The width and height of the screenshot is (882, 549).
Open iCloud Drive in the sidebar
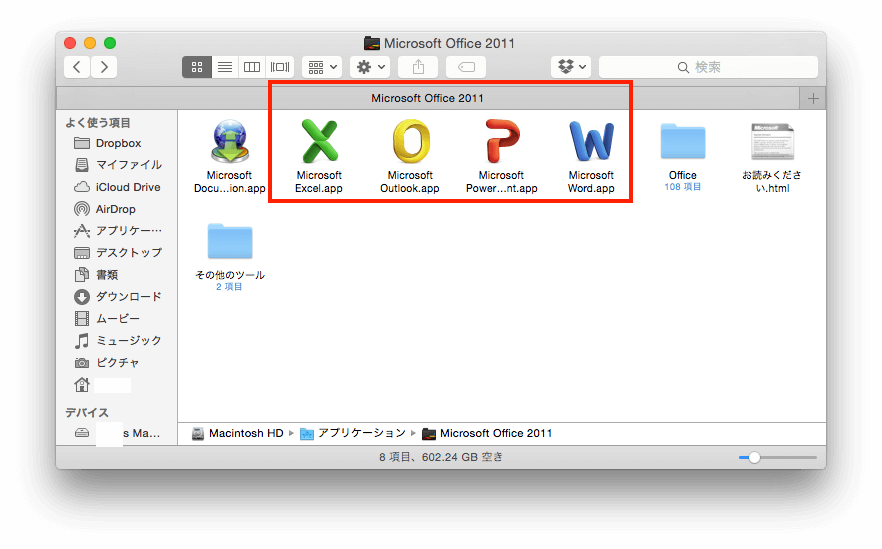(x=117, y=187)
